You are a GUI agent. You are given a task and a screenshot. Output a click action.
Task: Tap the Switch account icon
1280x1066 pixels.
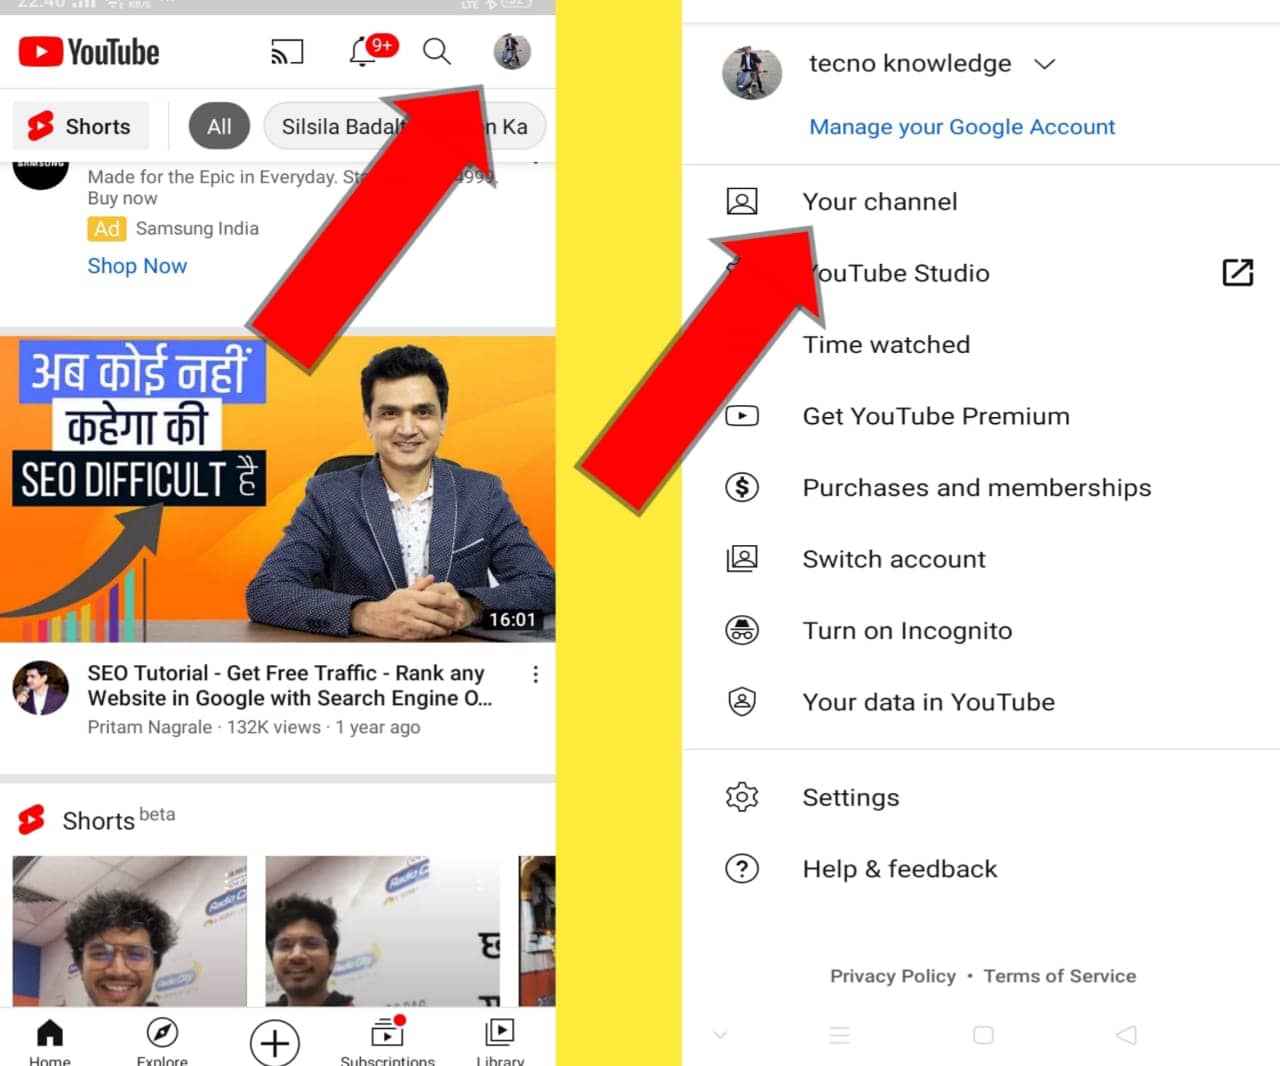click(742, 558)
